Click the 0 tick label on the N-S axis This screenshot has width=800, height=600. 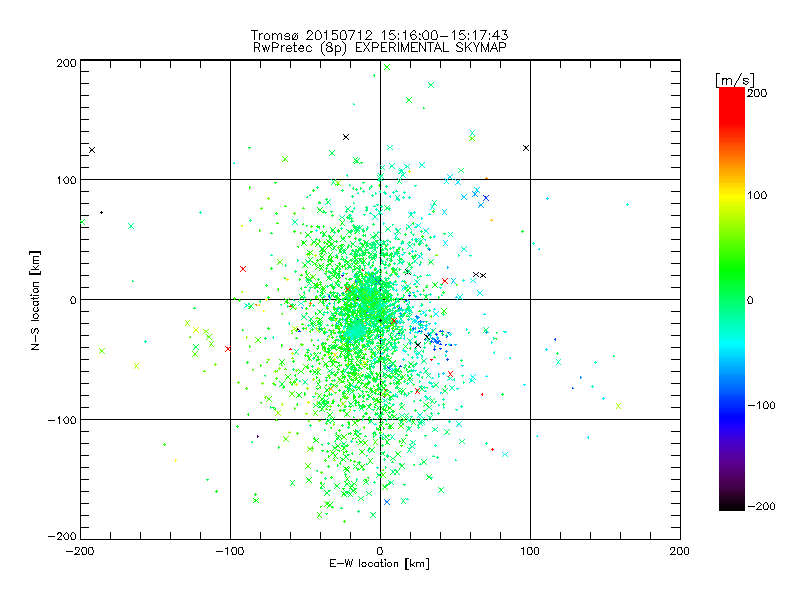[73, 300]
